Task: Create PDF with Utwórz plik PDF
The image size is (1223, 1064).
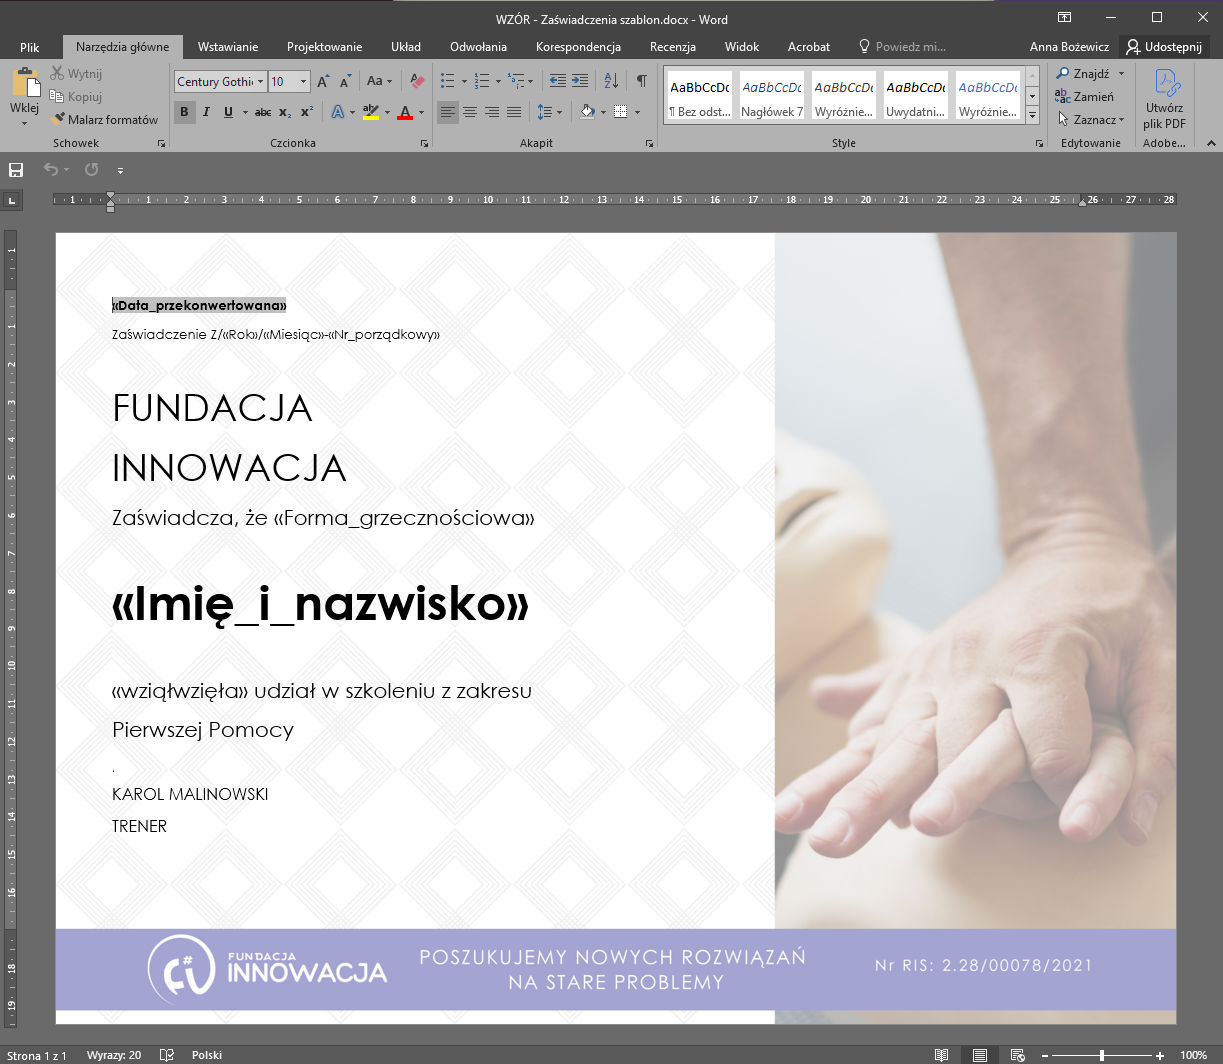Action: (1164, 100)
